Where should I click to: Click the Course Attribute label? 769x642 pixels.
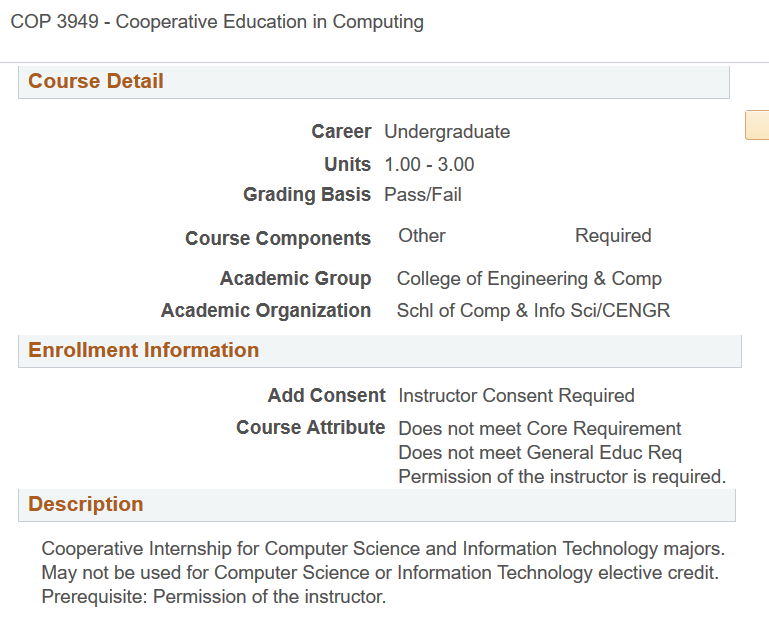point(310,428)
